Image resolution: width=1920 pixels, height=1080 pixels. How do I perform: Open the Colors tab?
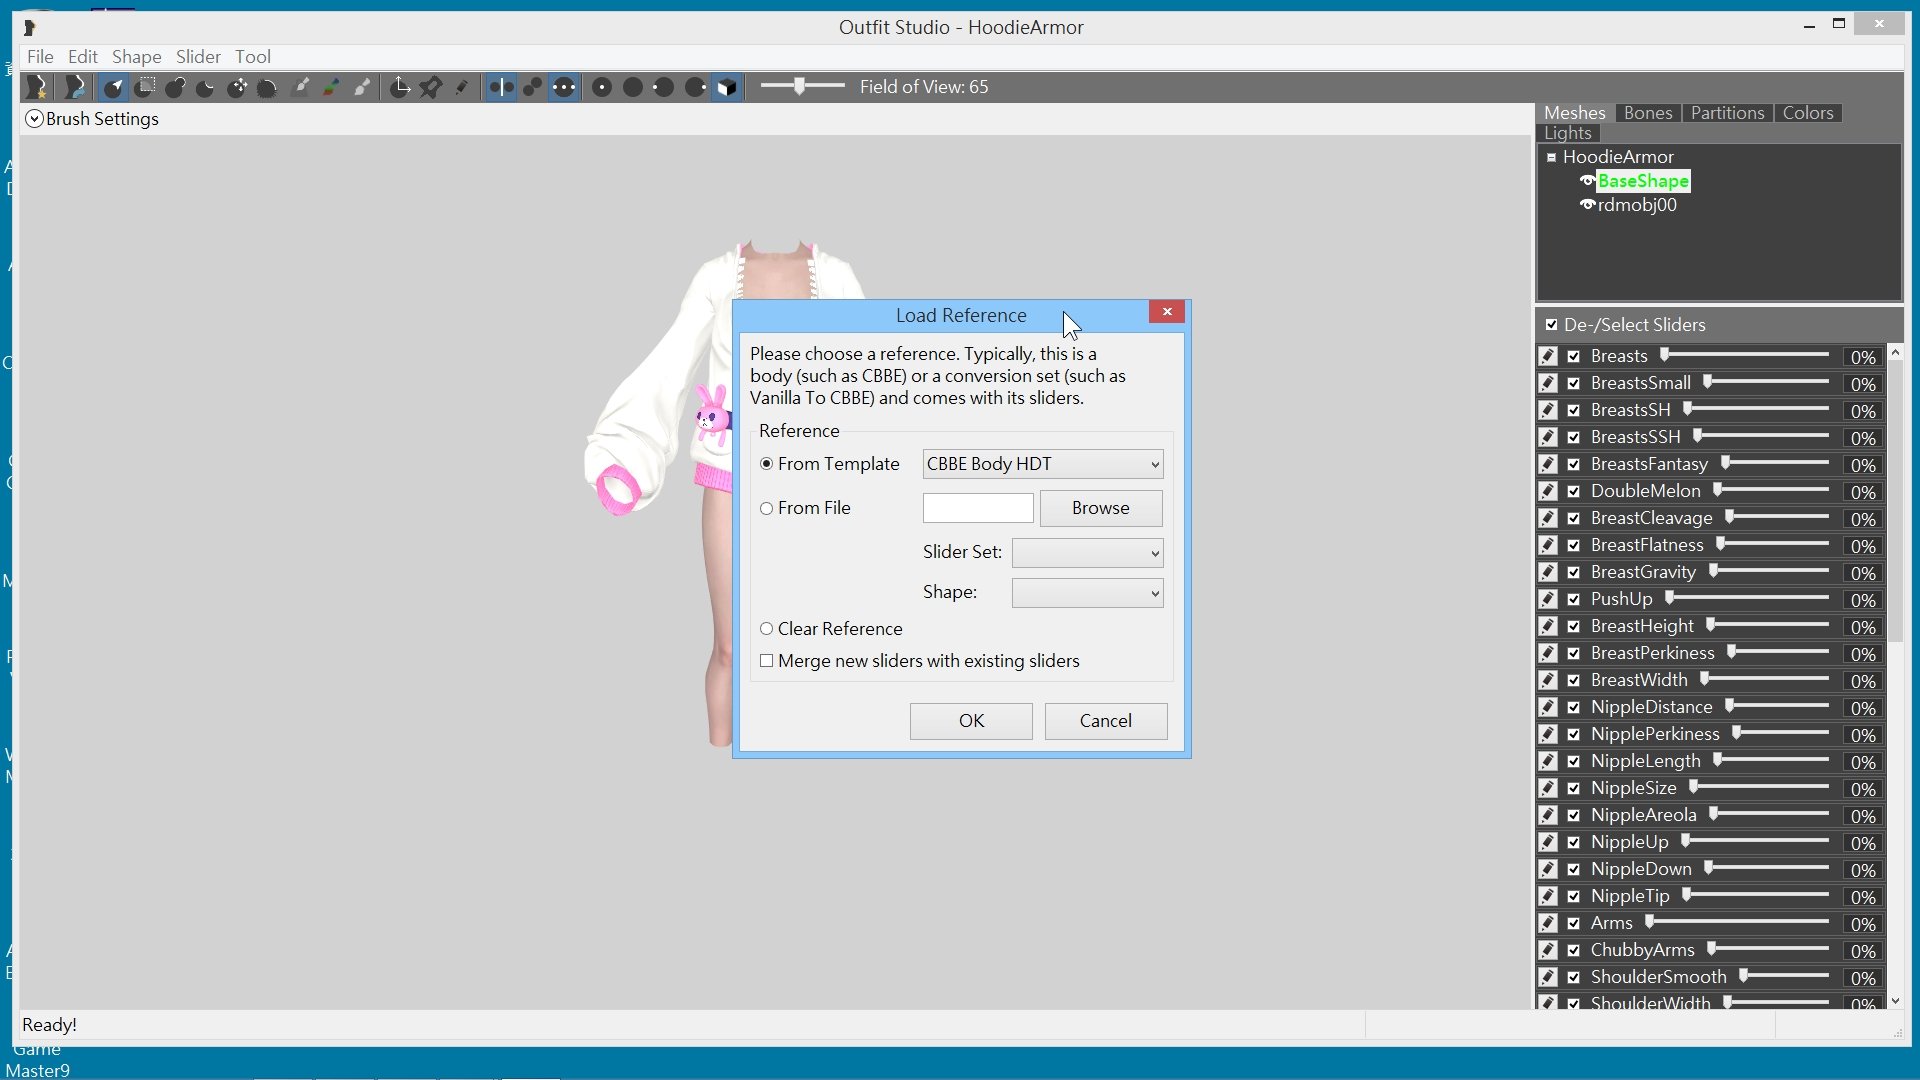1808,113
